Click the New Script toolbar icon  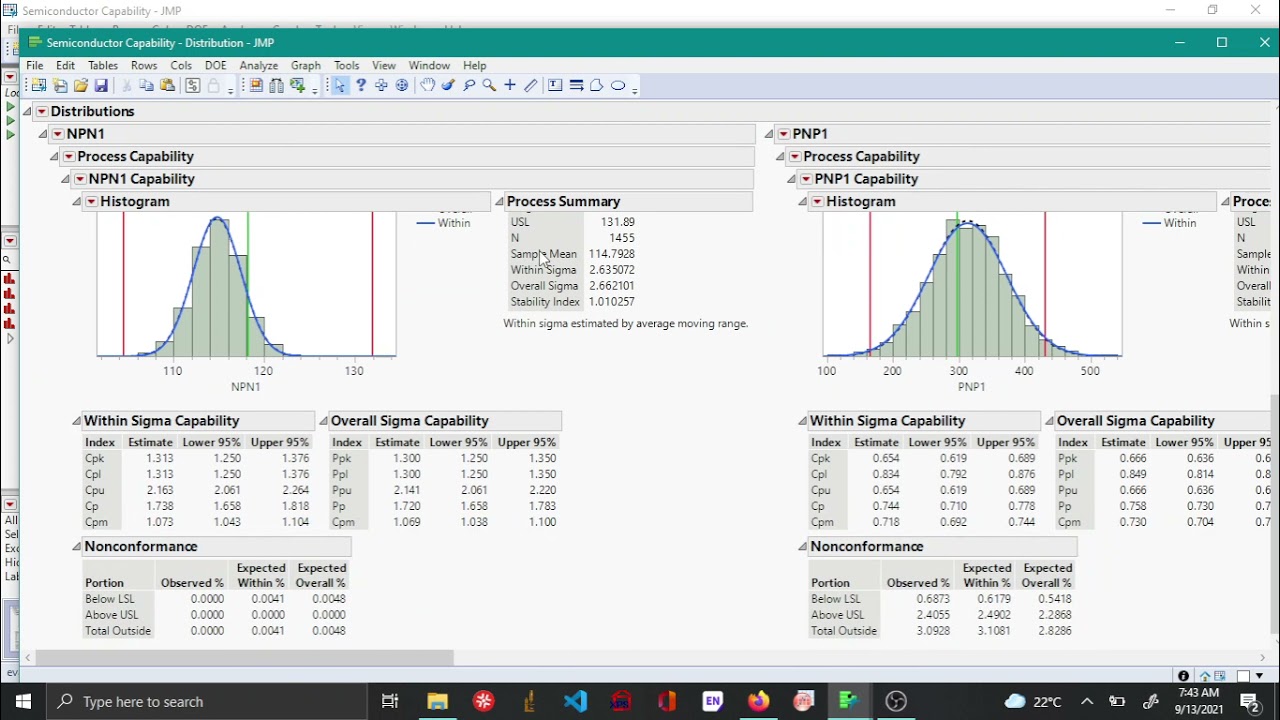60,86
